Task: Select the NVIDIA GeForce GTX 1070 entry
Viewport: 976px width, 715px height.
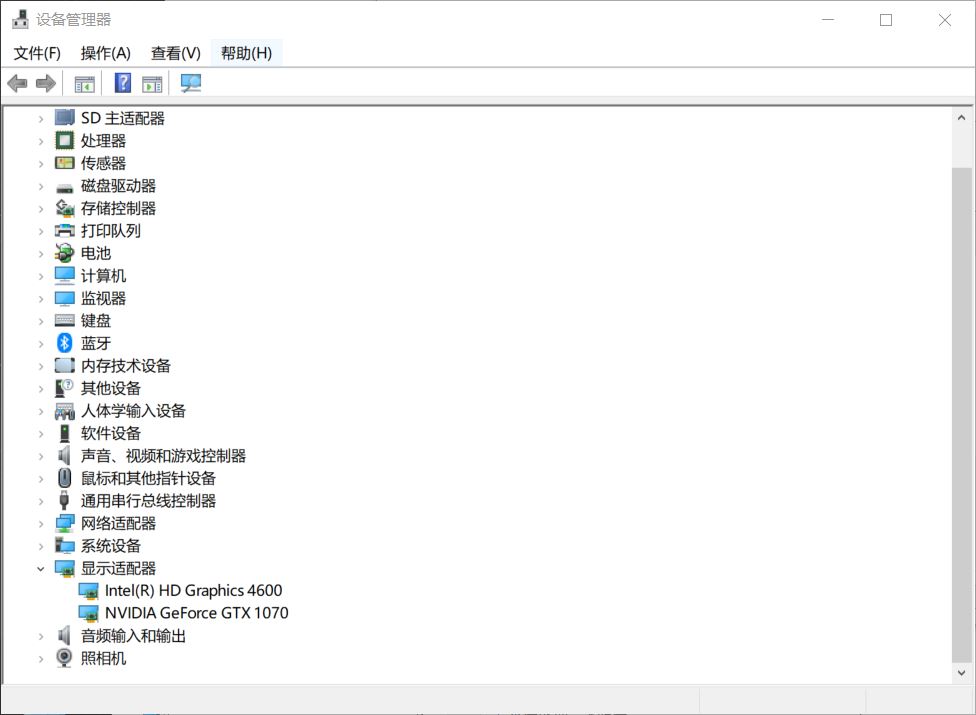Action: 197,613
